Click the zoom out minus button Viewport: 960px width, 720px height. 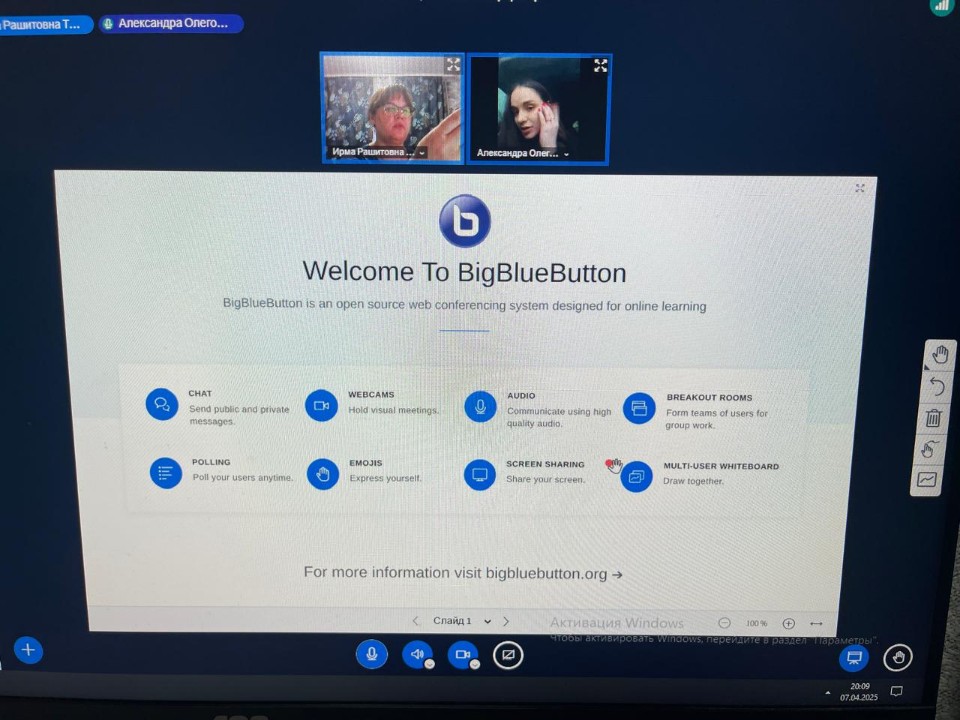724,623
